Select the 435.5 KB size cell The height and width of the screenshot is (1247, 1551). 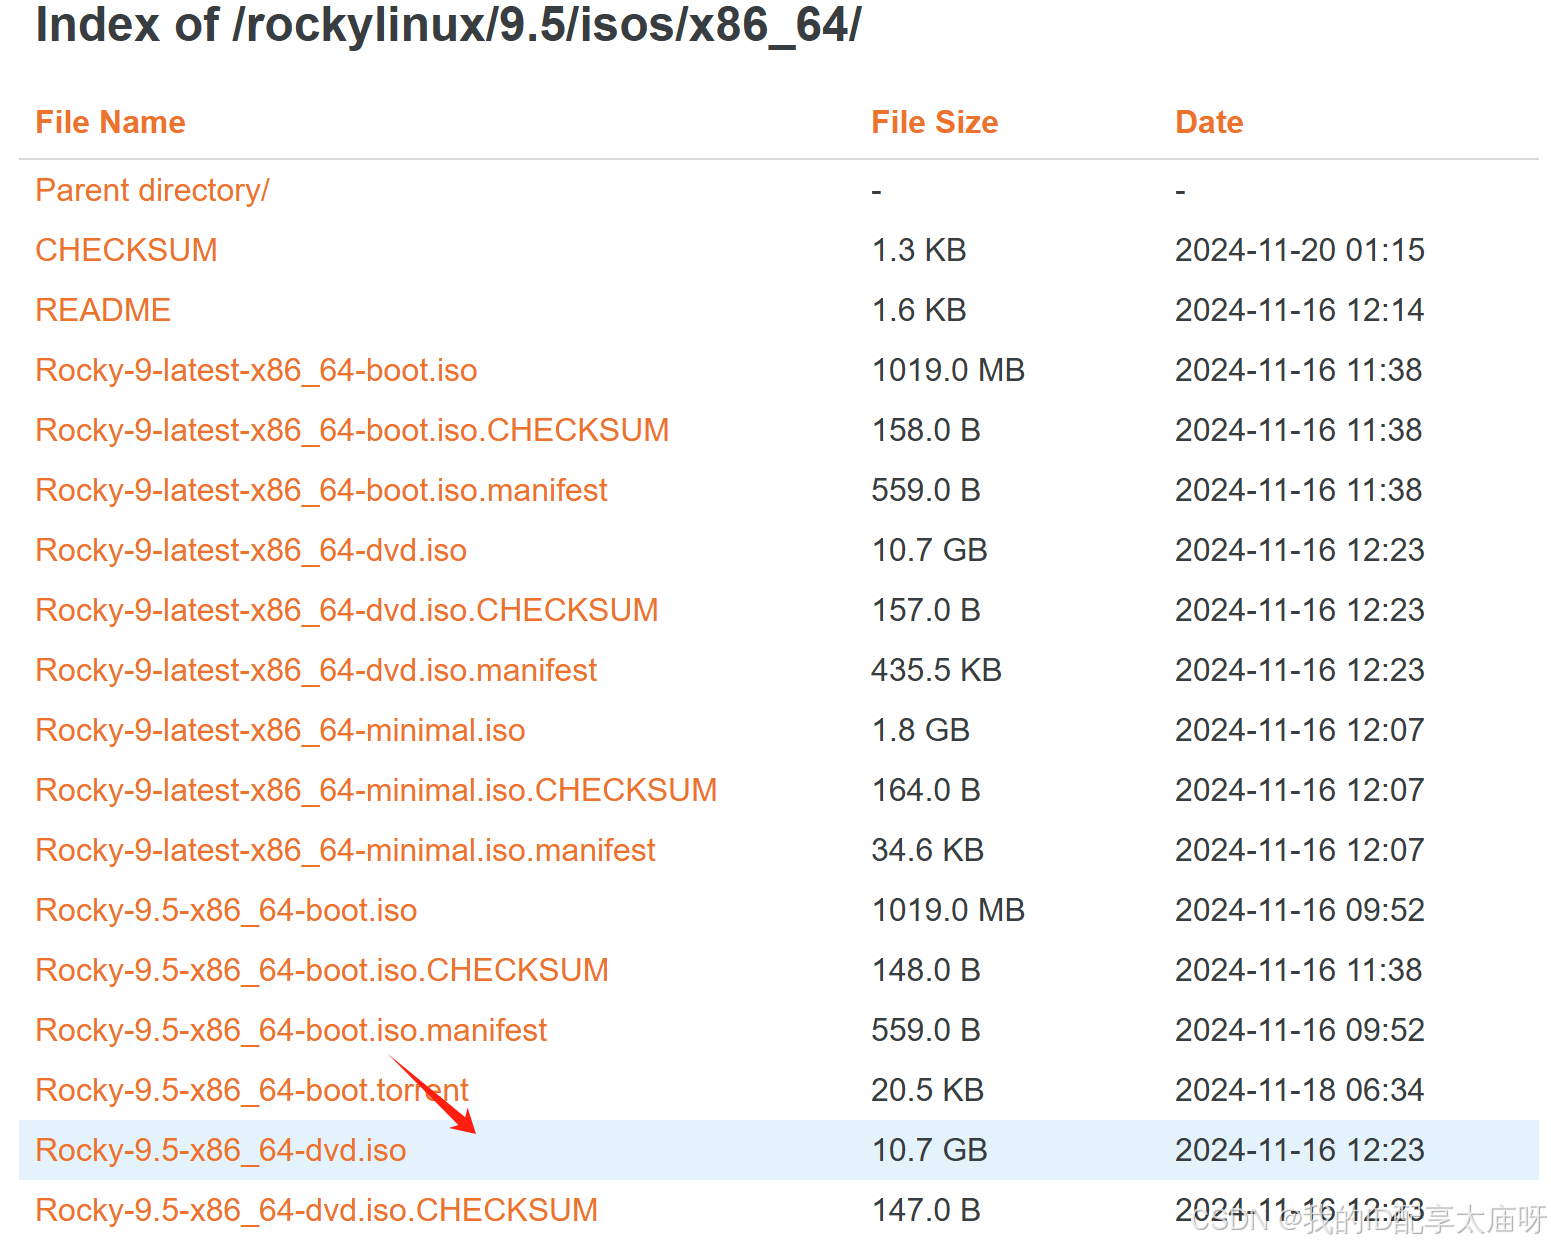click(936, 670)
